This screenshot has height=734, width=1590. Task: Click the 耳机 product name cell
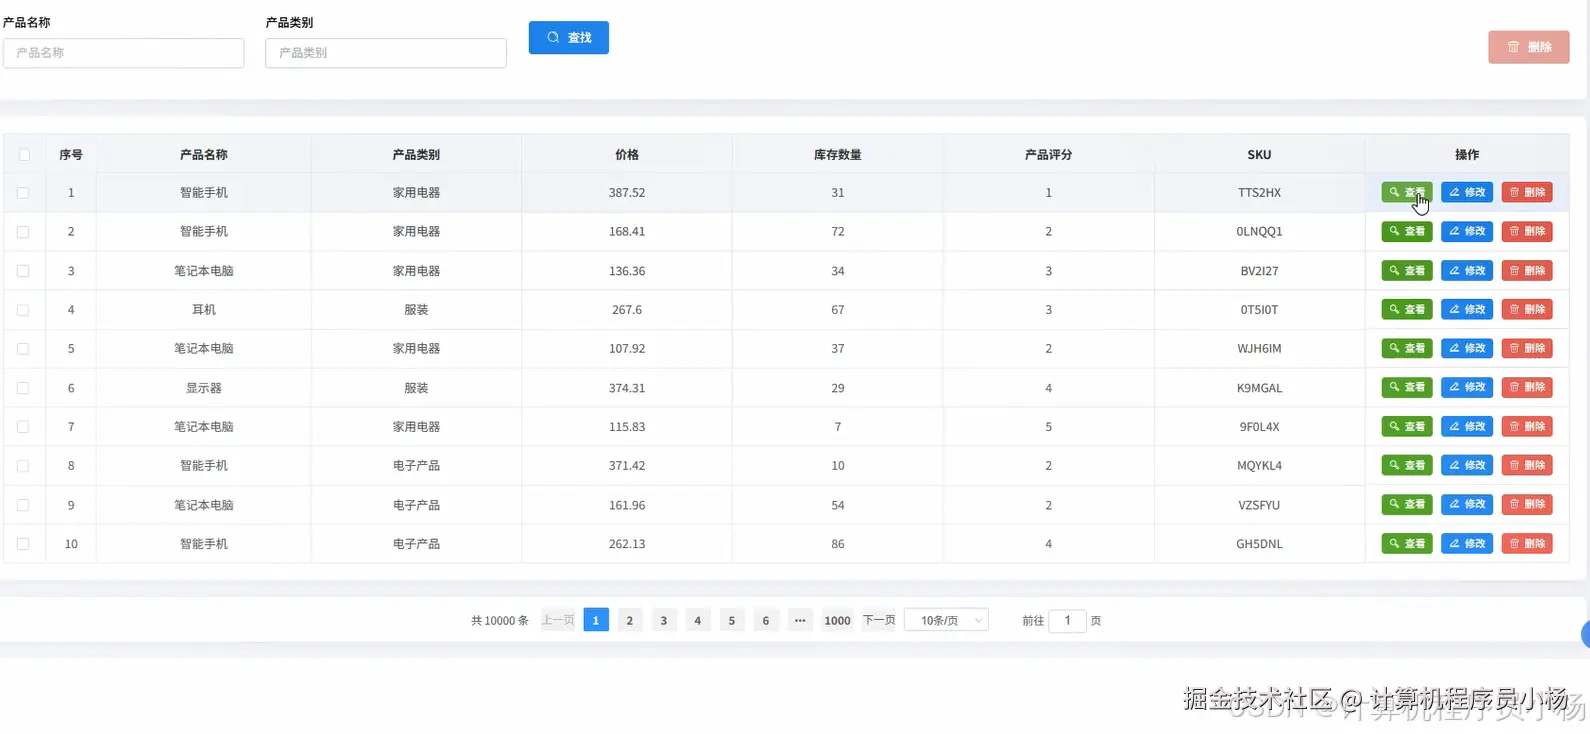204,310
